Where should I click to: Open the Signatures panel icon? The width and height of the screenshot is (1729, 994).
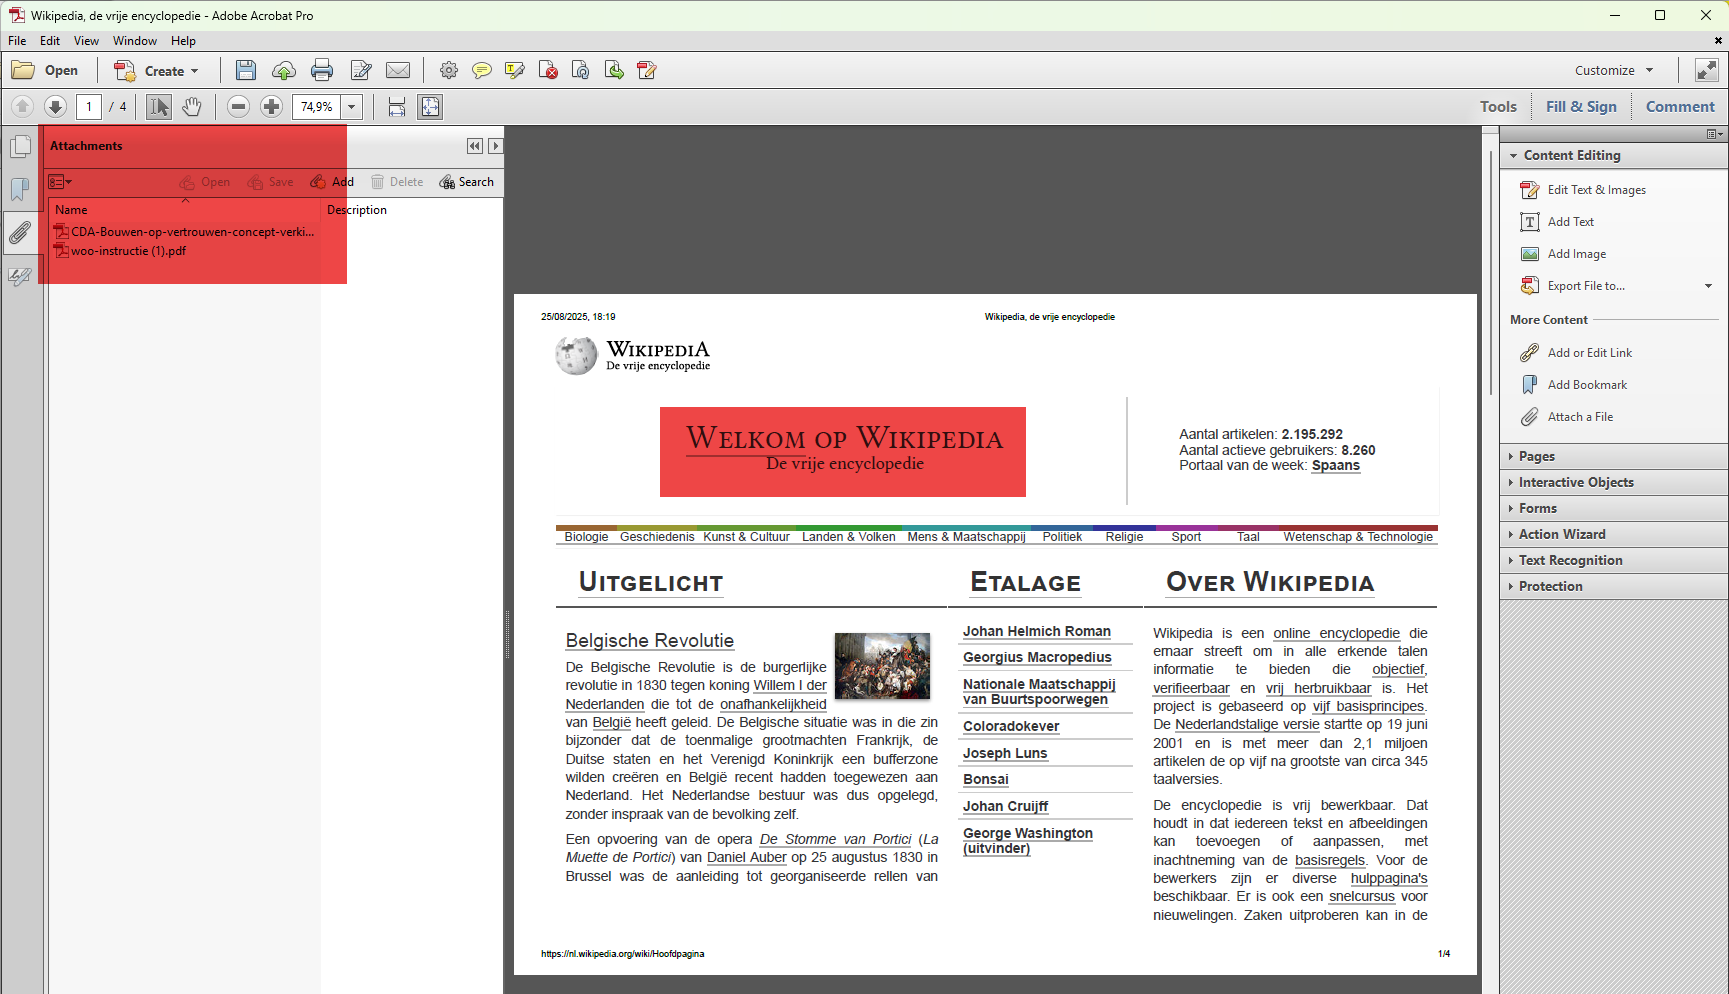pos(20,276)
